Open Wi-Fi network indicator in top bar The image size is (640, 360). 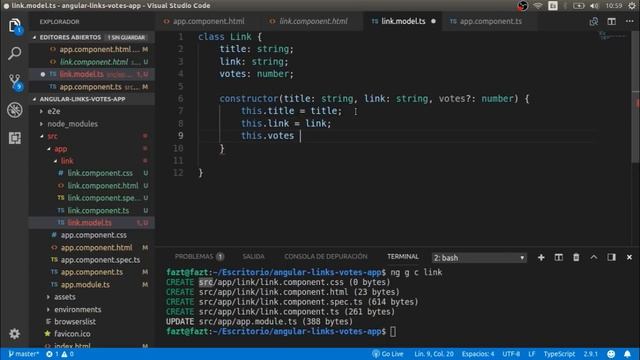538,6
